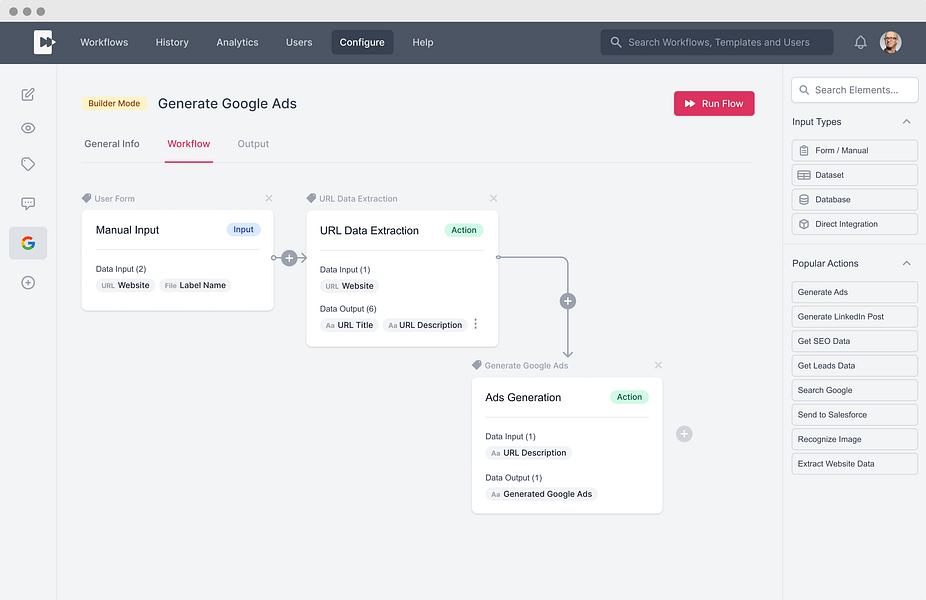Screen dimensions: 926x600
Task: Add step between Manual Input and URL Extraction
Action: [289, 258]
